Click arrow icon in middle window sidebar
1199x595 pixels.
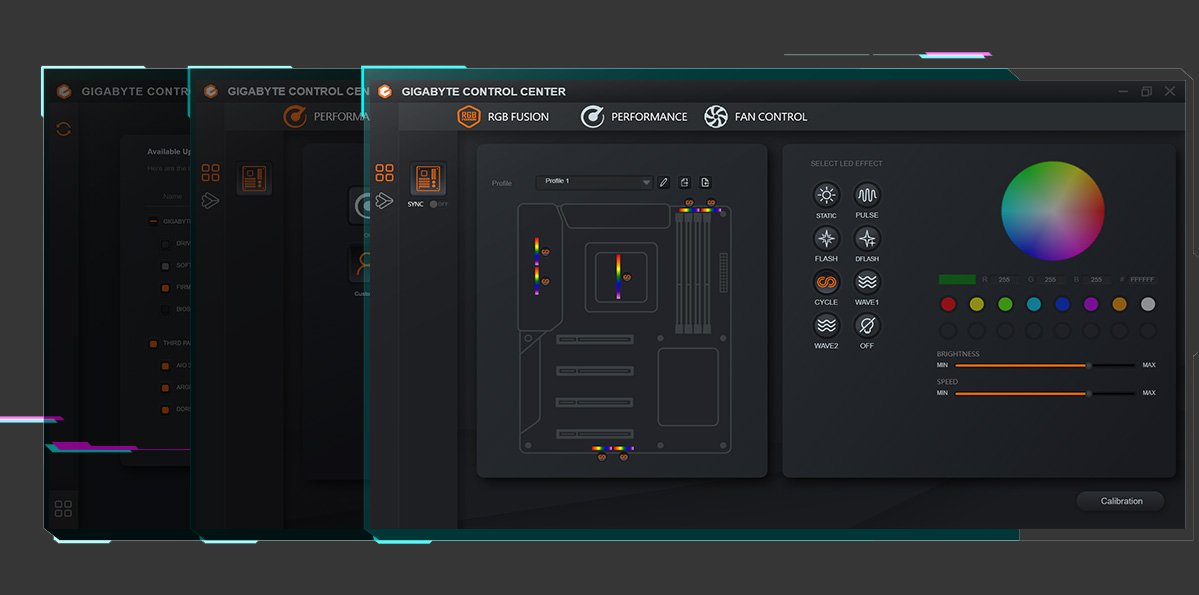pos(210,200)
